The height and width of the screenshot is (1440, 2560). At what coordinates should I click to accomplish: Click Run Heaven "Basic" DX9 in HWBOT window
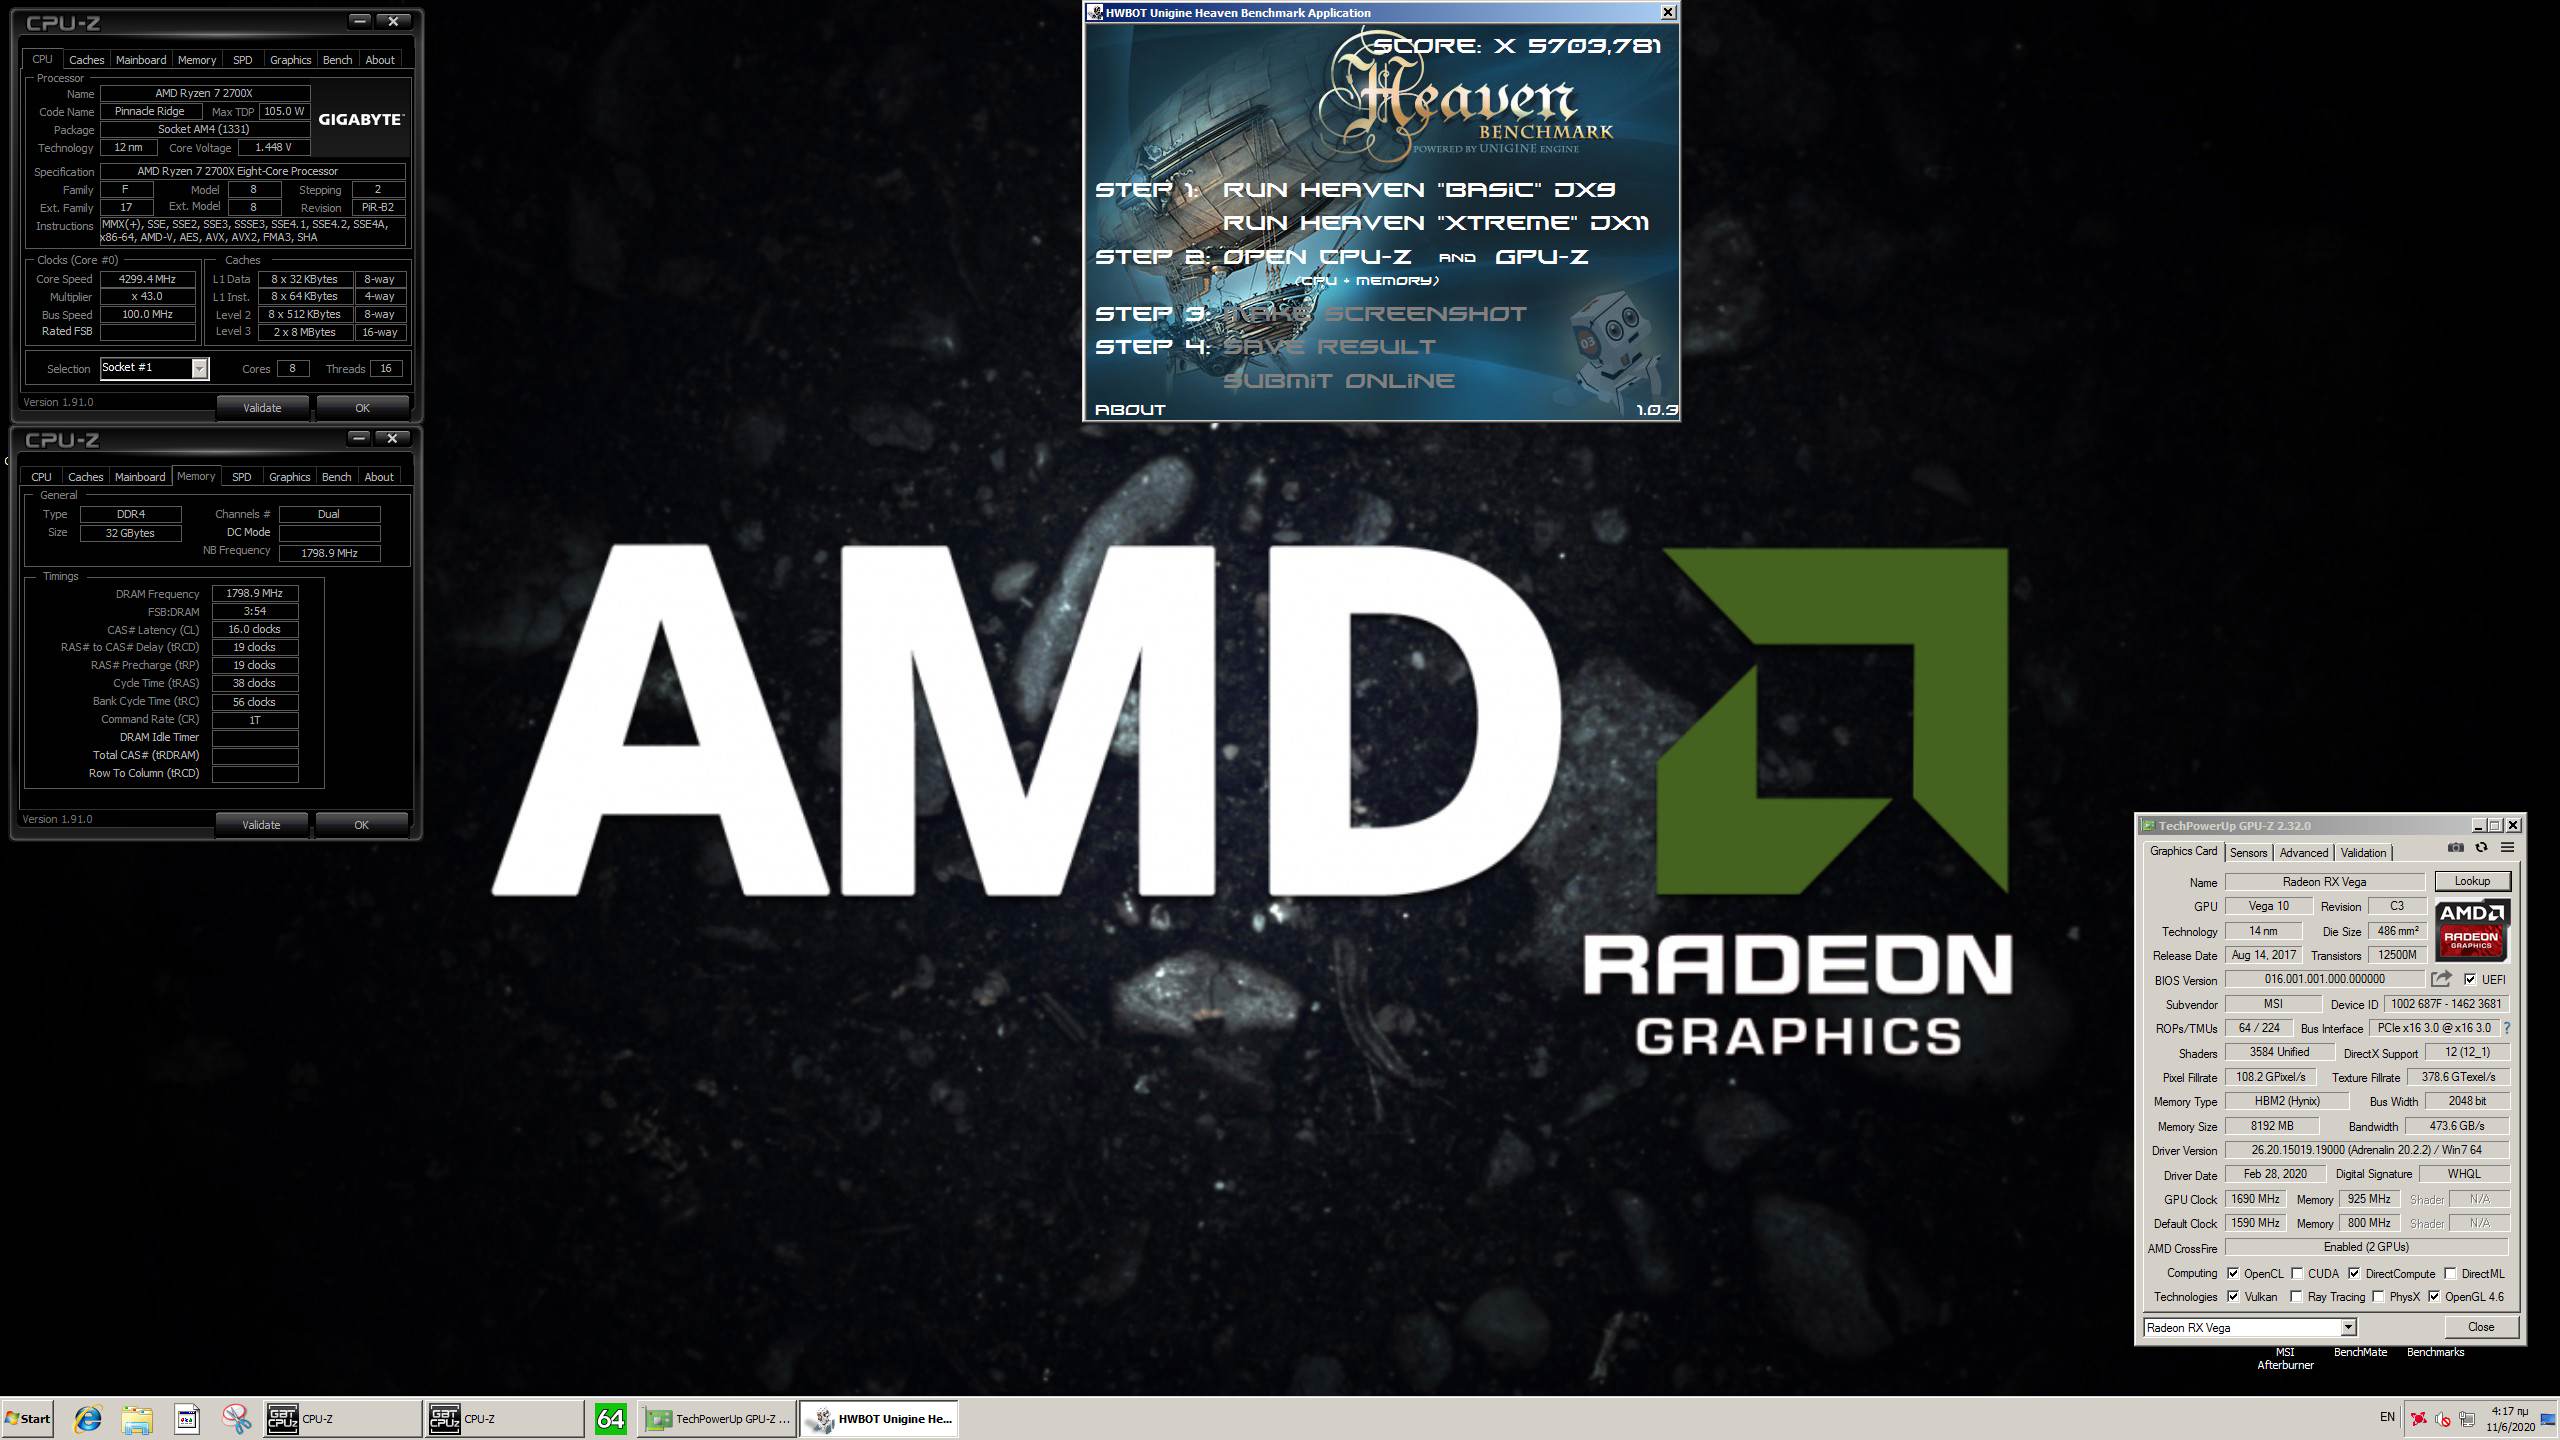[1419, 190]
